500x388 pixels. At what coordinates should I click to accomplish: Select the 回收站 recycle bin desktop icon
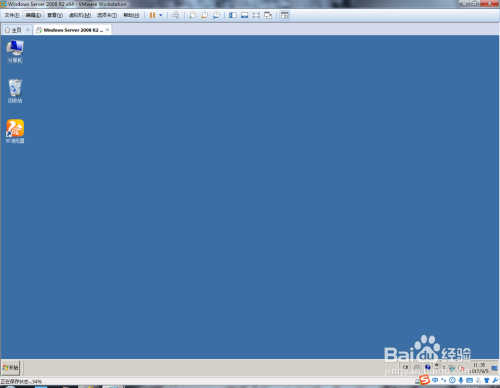15,91
